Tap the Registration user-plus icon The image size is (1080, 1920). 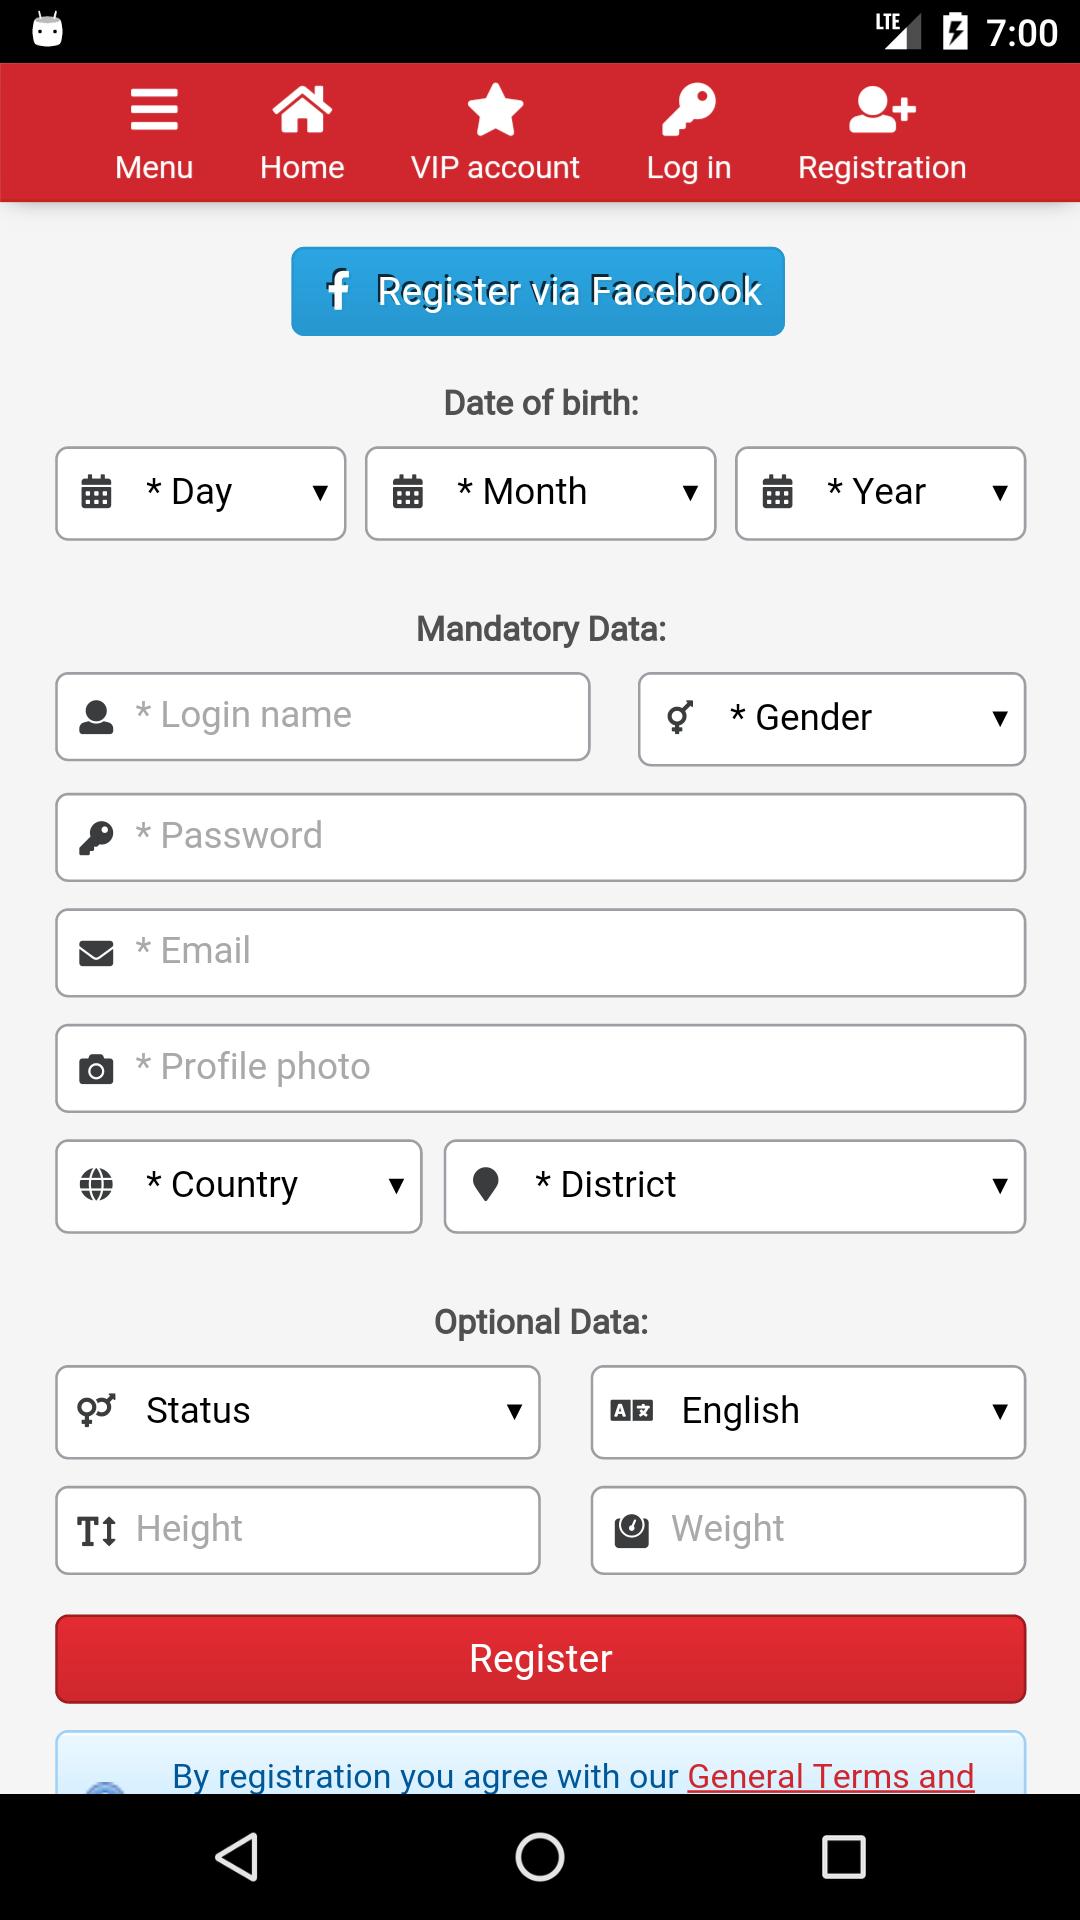[882, 110]
